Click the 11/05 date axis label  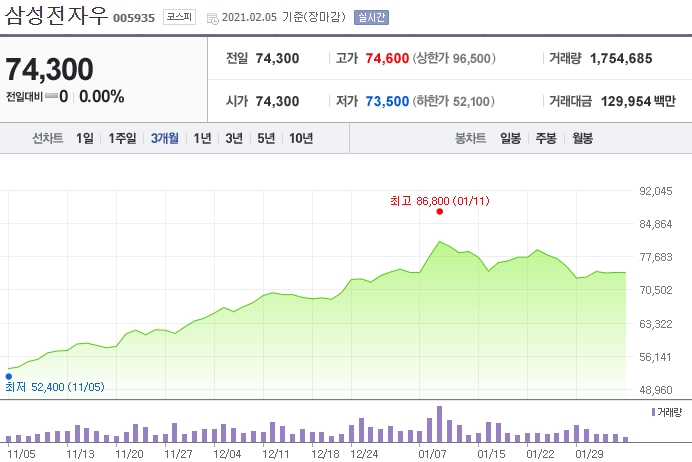22,454
